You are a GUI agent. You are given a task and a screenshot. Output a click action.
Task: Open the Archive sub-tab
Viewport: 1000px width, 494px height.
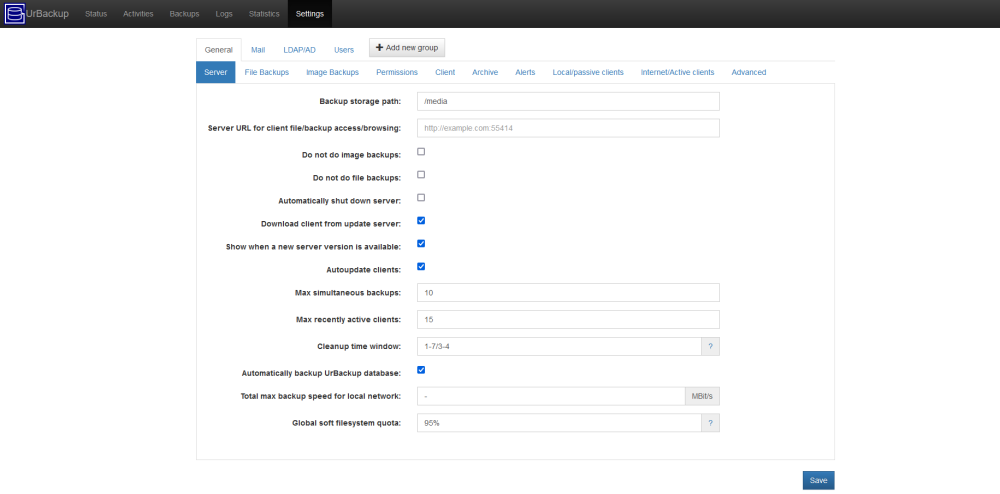[485, 72]
